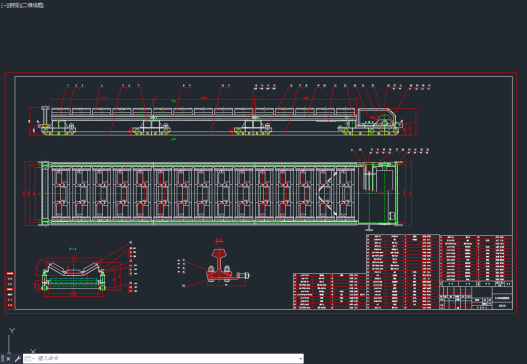Expand command history arrow at command line end
The height and width of the screenshot is (364, 527).
pos(300,359)
